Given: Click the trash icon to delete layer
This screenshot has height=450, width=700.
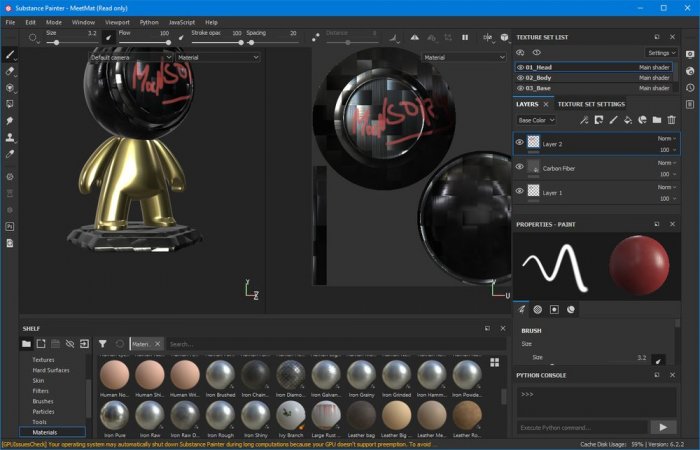Looking at the screenshot, I should 671,120.
